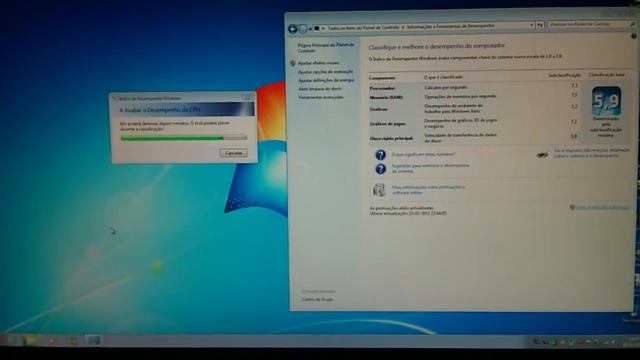Open 'Ajustar efeitos visuais' link

pyautogui.click(x=318, y=63)
